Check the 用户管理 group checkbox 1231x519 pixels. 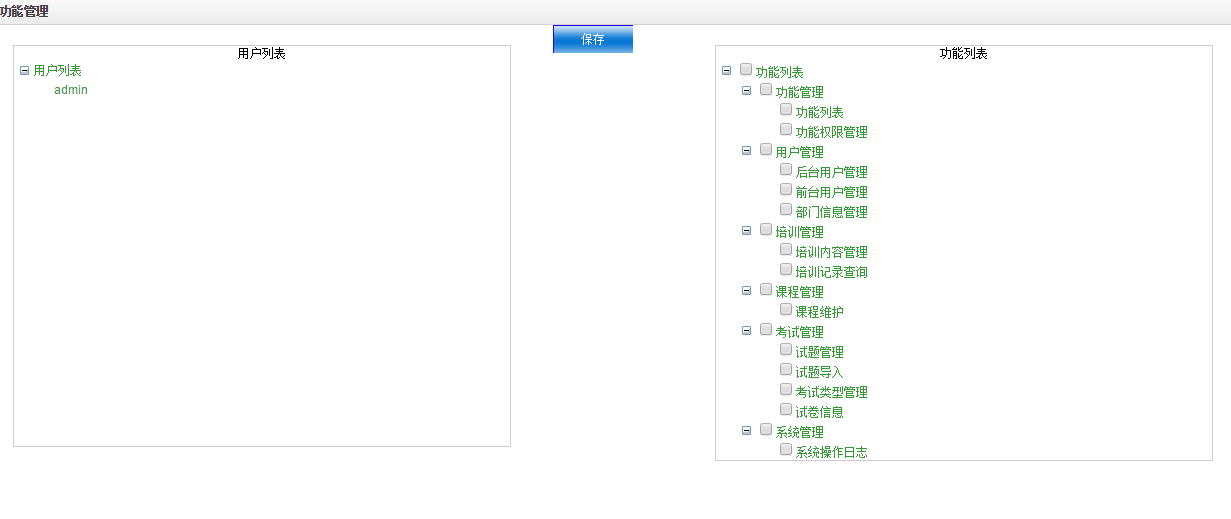pyautogui.click(x=766, y=150)
